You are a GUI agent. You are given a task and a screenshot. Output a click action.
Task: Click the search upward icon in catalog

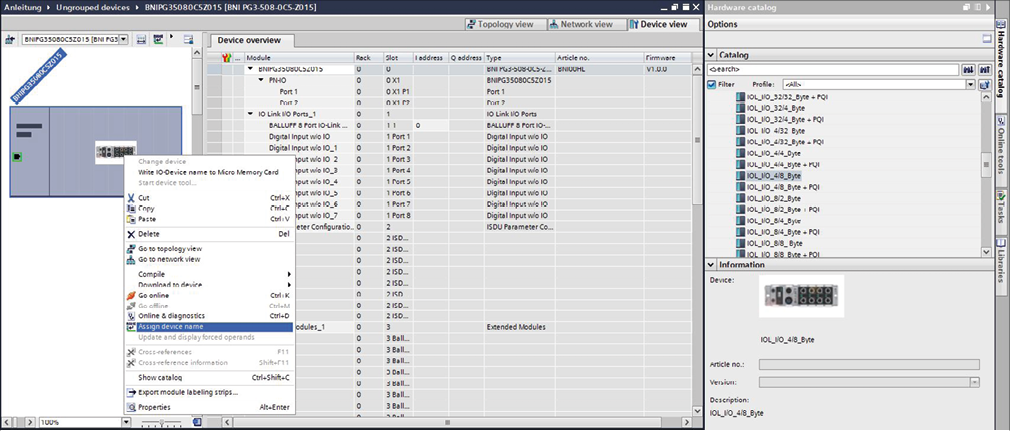click(x=984, y=70)
